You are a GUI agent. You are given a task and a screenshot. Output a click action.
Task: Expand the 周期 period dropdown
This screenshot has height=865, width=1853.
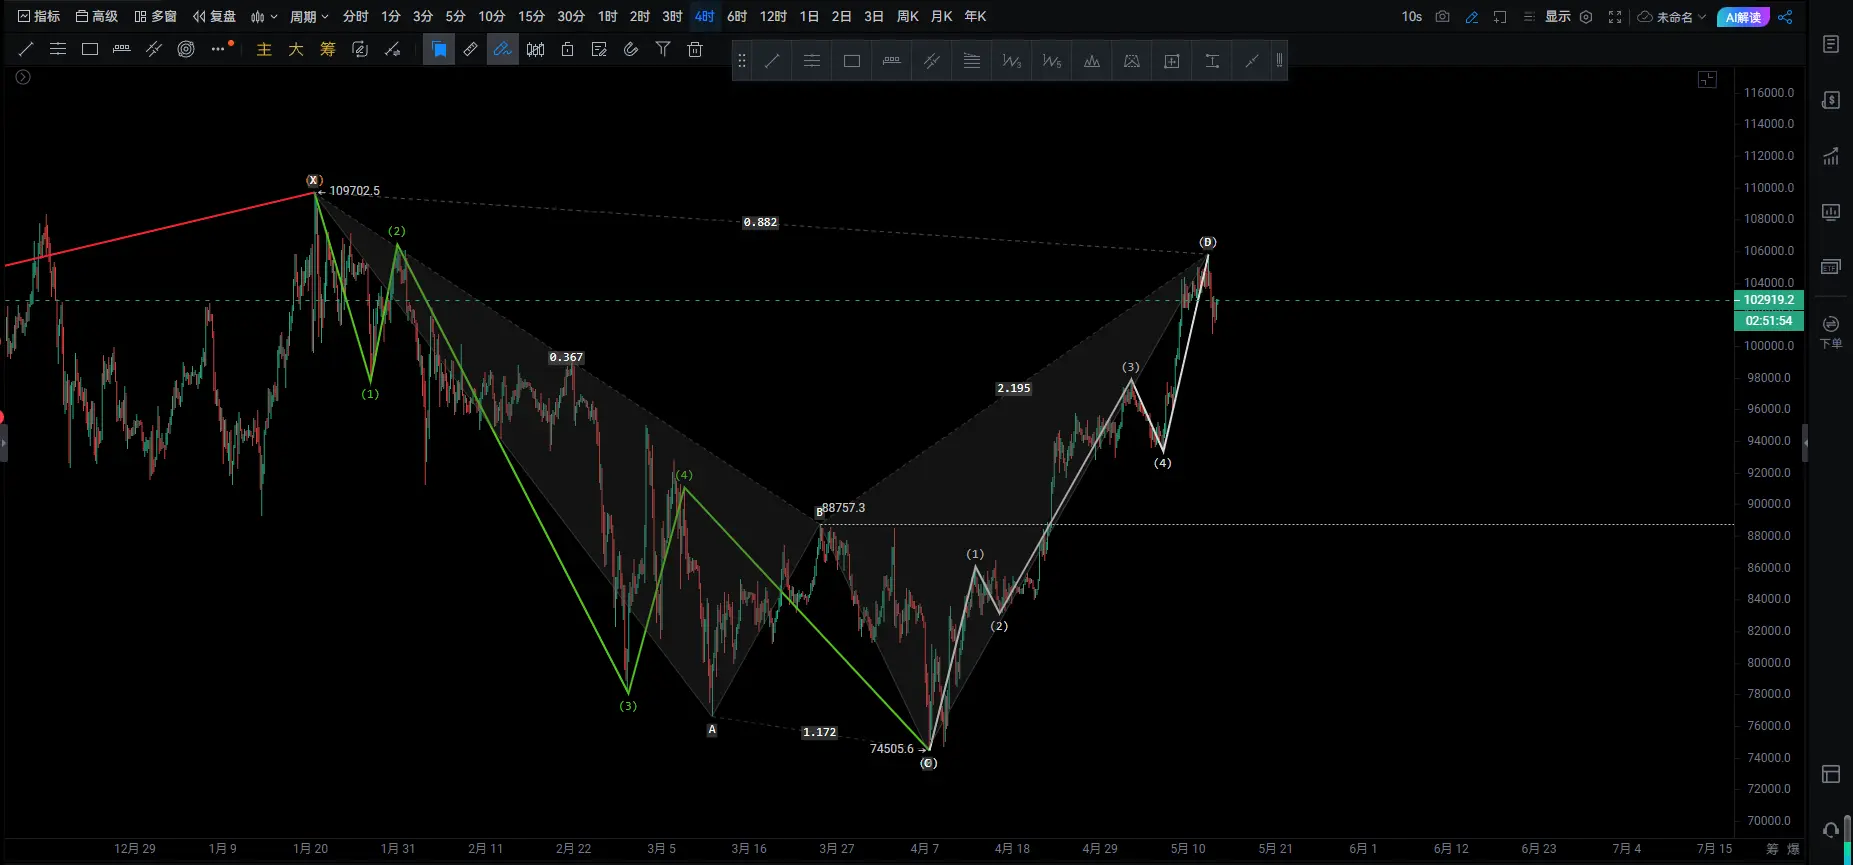pos(309,16)
